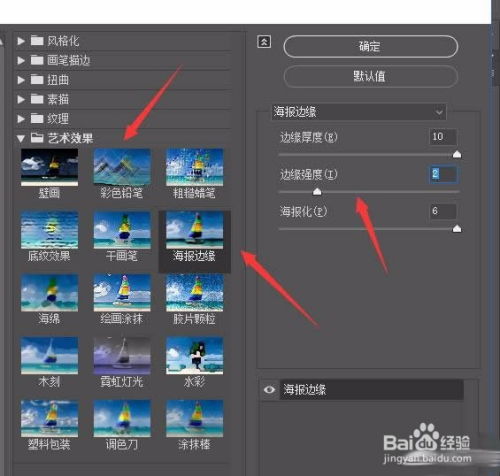Select the 胶片颗粒 filter thumbnail
Viewport: 500px width, 476px height.
(x=195, y=293)
